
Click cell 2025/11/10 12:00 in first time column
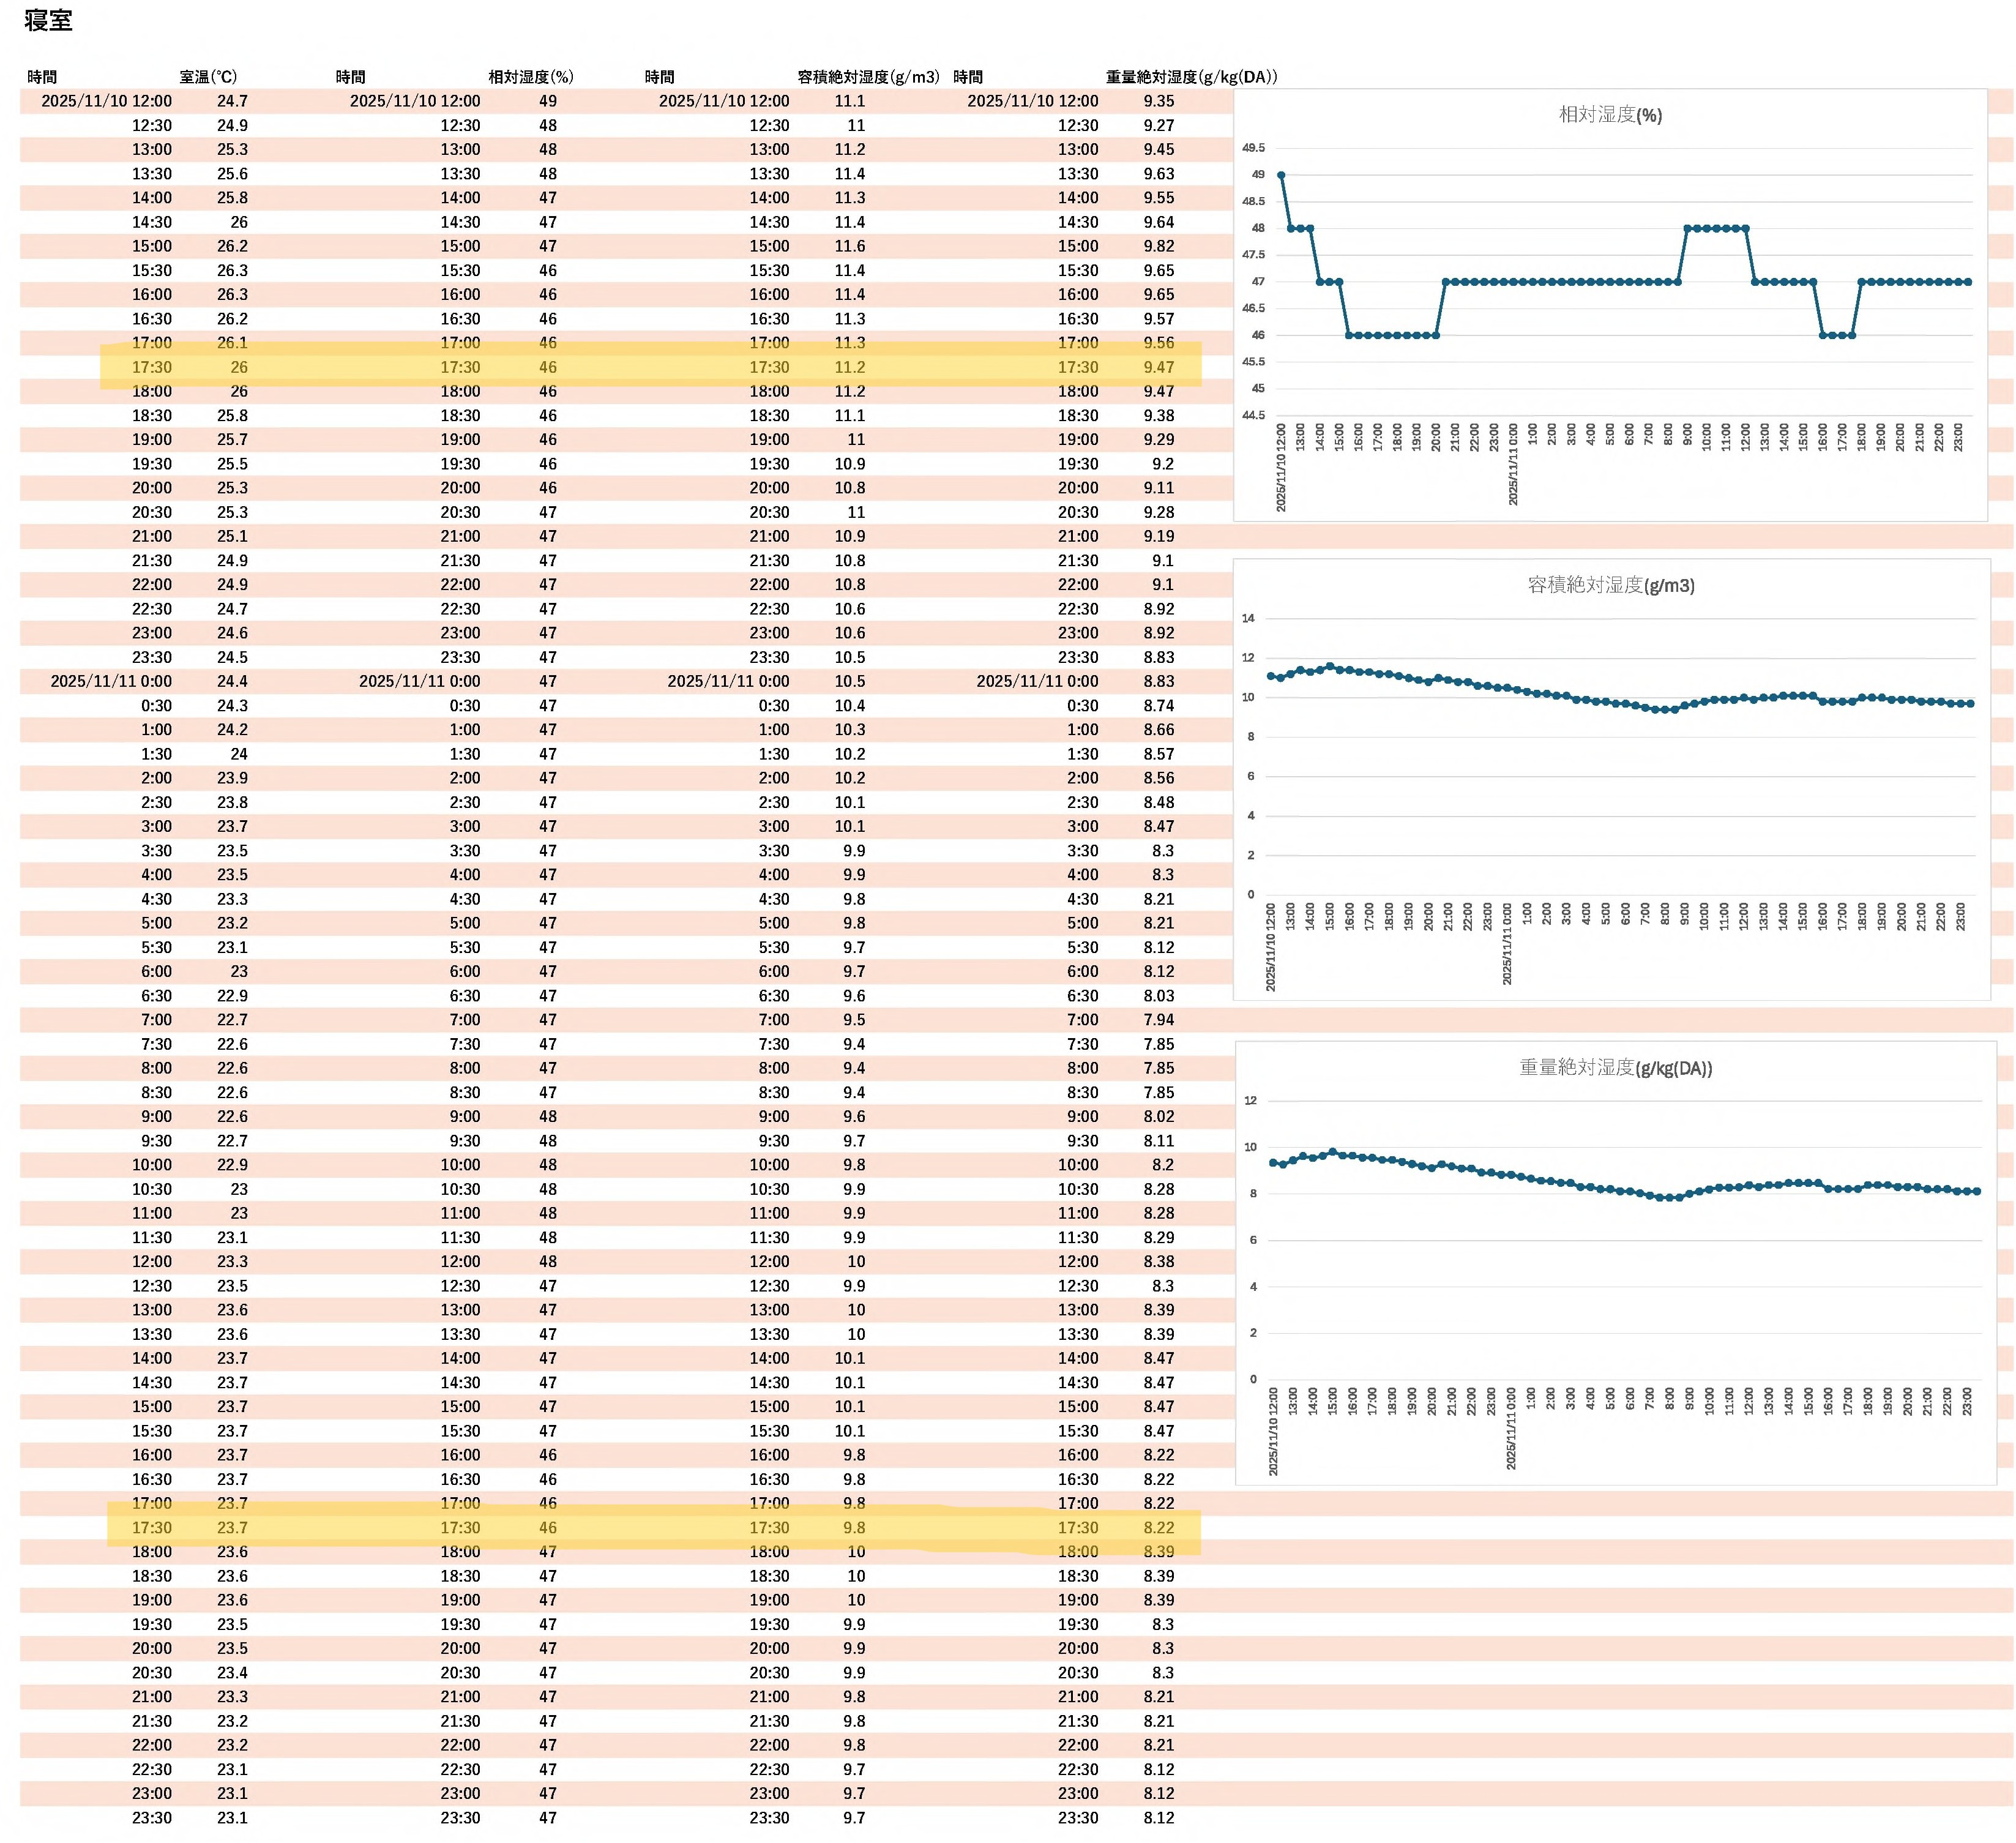(106, 101)
